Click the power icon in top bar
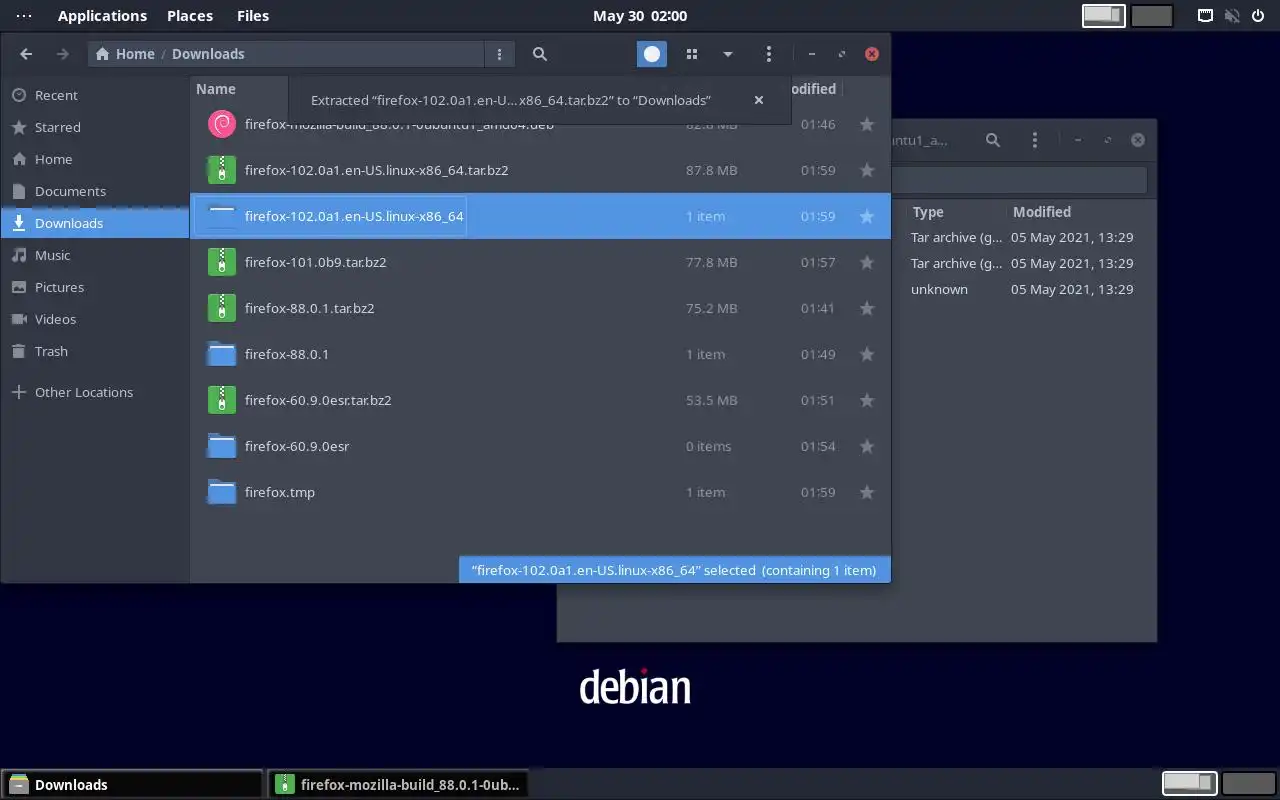 tap(1258, 16)
